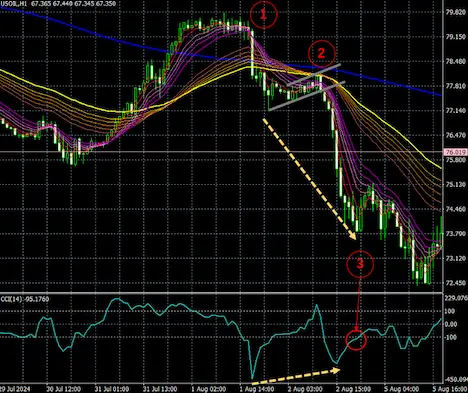Click the red circled number 2 marker
The width and height of the screenshot is (468, 393).
click(321, 53)
